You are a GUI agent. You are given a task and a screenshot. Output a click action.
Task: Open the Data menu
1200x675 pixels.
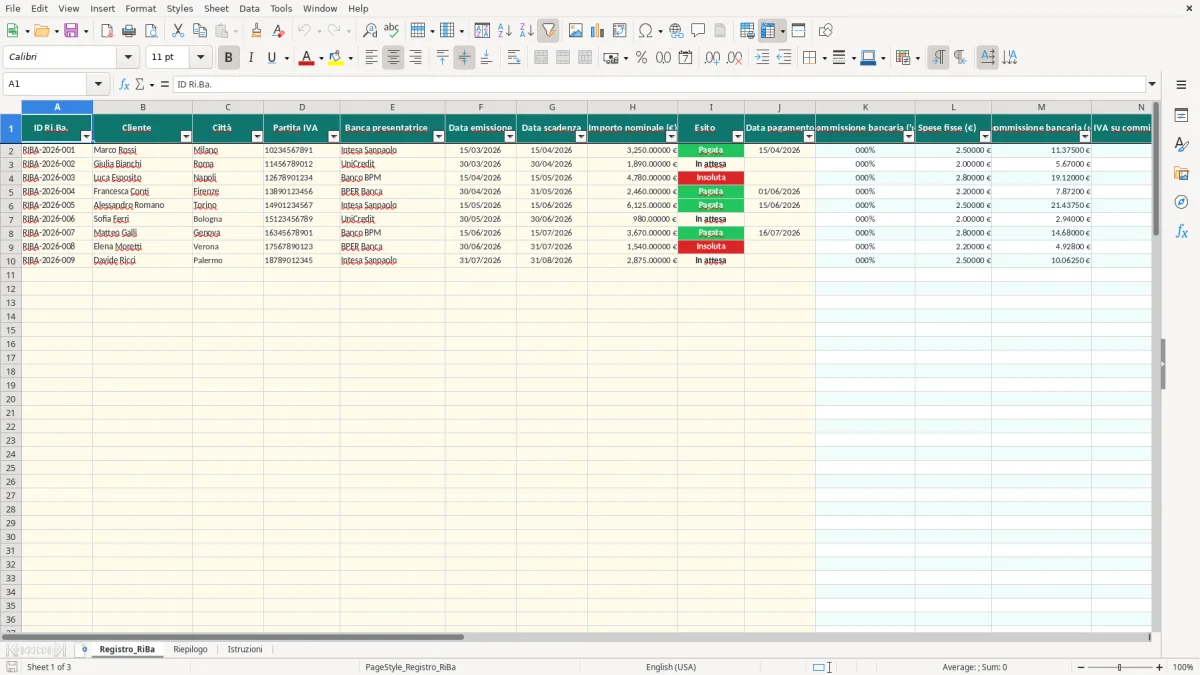(249, 8)
